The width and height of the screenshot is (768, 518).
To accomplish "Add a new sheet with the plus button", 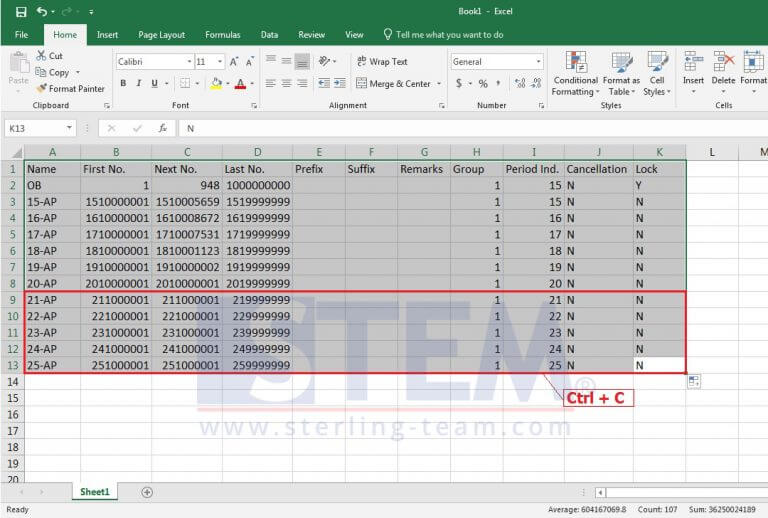I will [x=147, y=492].
